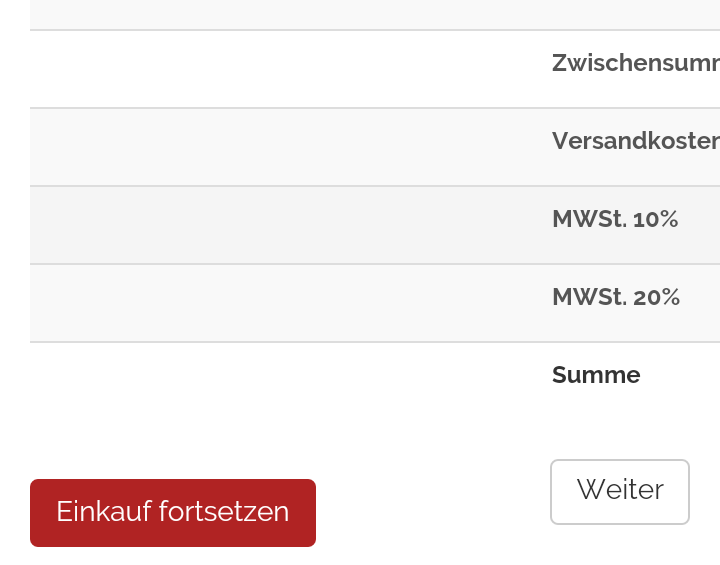Click the MWSt. 20% label

(x=616, y=297)
